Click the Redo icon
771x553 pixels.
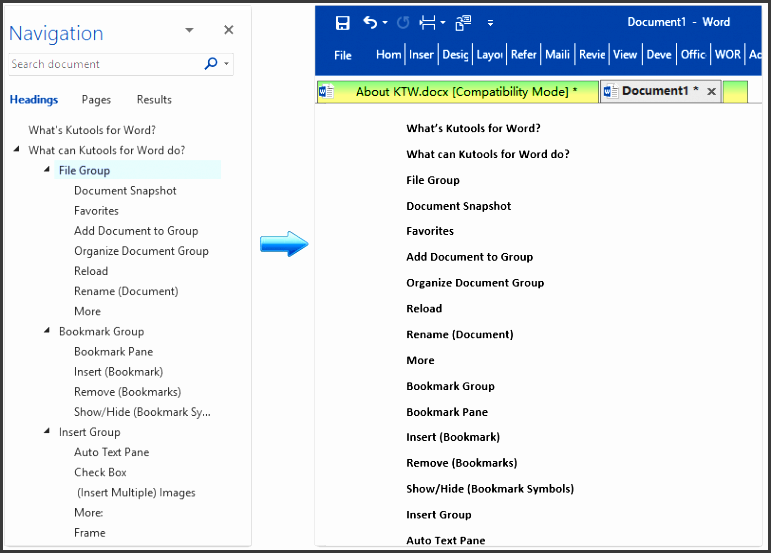403,23
